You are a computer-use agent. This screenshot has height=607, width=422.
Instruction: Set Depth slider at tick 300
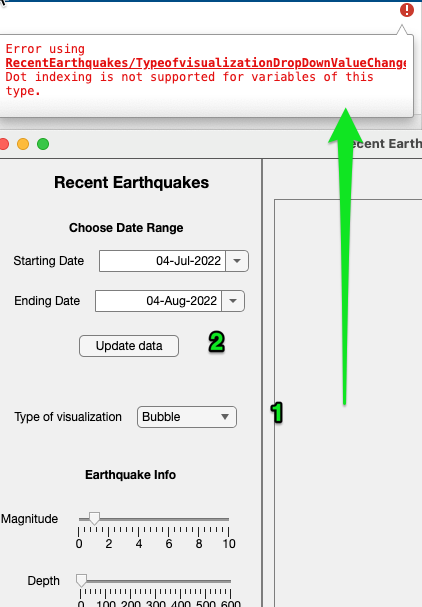155,581
